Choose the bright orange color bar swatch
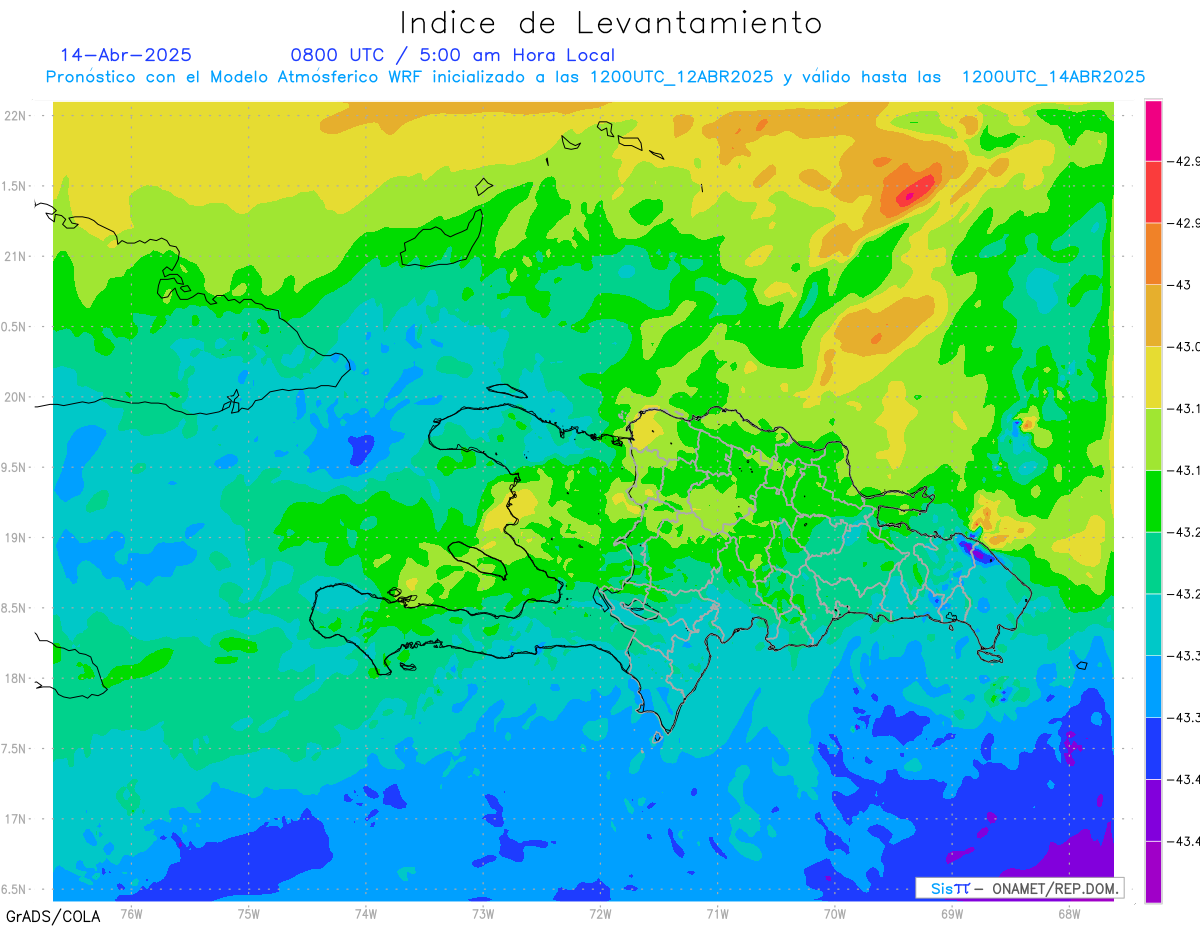 tap(1153, 253)
